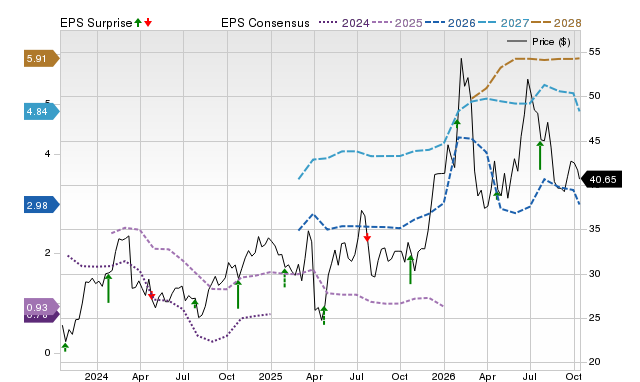This screenshot has width=640, height=382.
Task: Click the EPS Surprise legend title
Action: point(96,23)
